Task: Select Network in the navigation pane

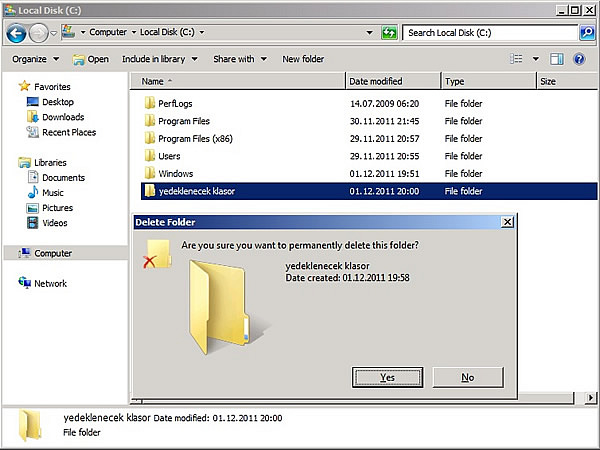Action: click(x=50, y=284)
